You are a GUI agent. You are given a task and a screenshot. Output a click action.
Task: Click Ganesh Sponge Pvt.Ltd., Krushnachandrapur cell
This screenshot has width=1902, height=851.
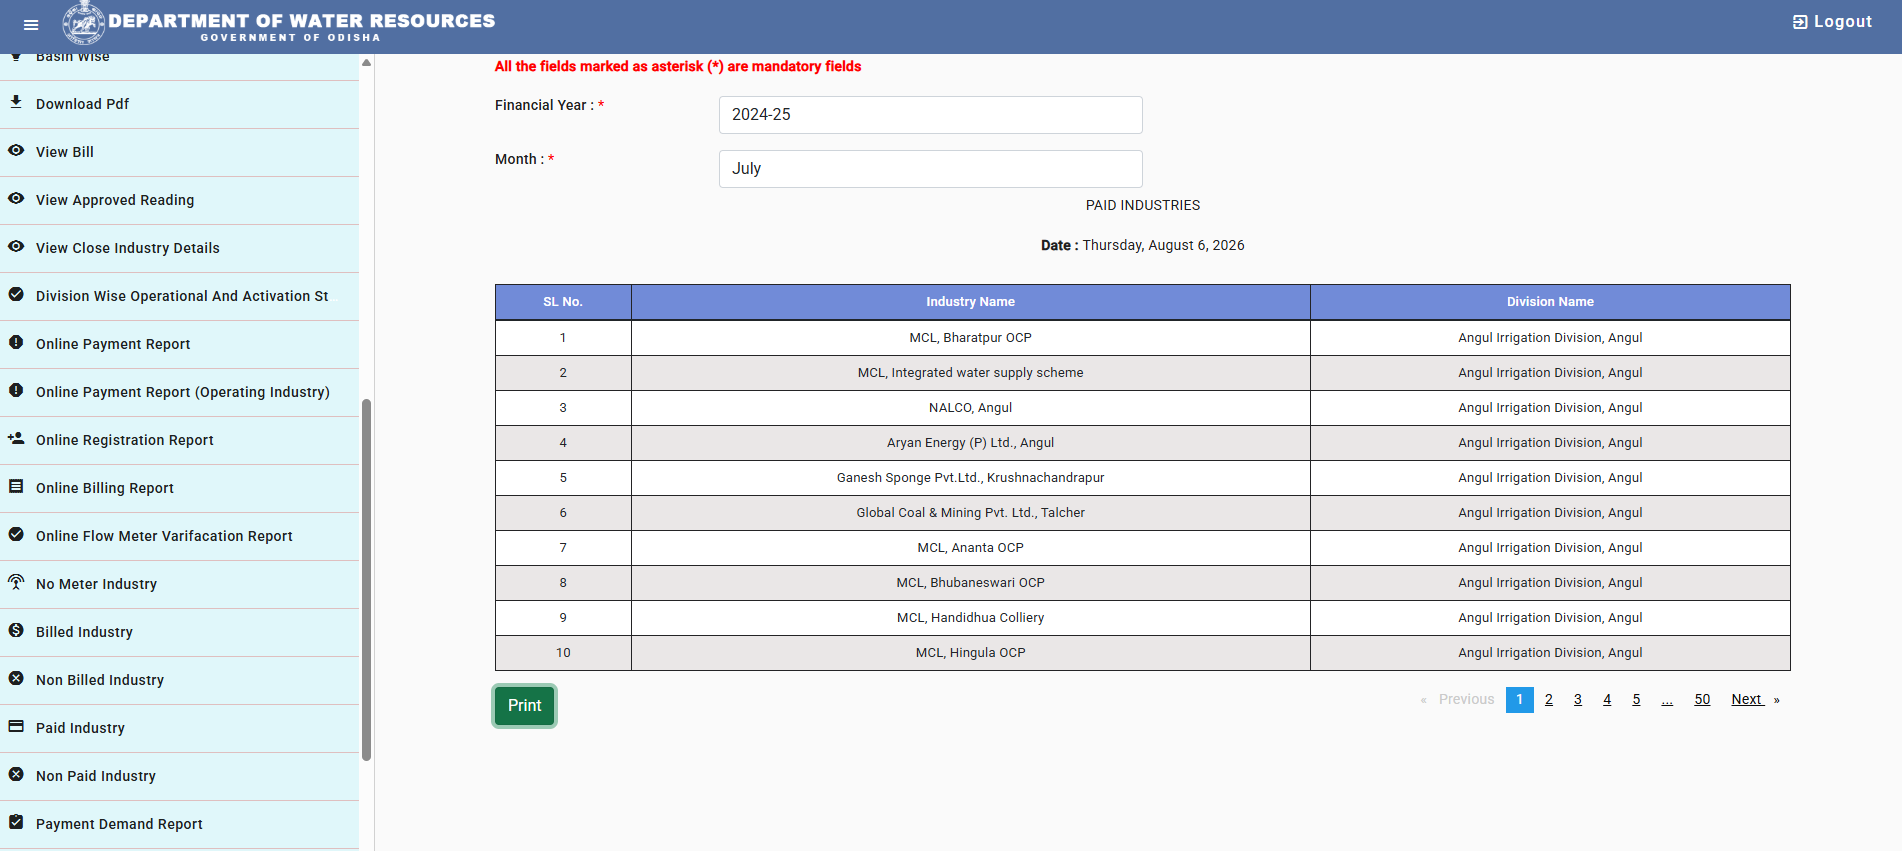[x=970, y=478]
